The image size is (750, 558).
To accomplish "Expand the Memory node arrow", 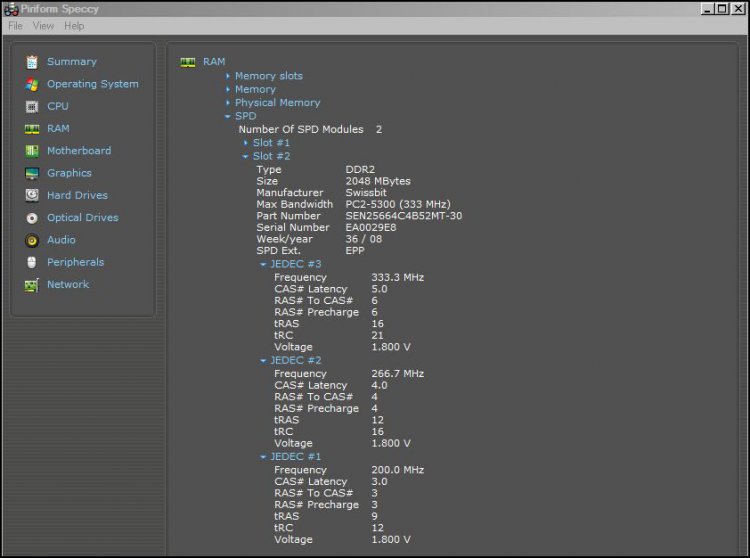I will coord(228,89).
